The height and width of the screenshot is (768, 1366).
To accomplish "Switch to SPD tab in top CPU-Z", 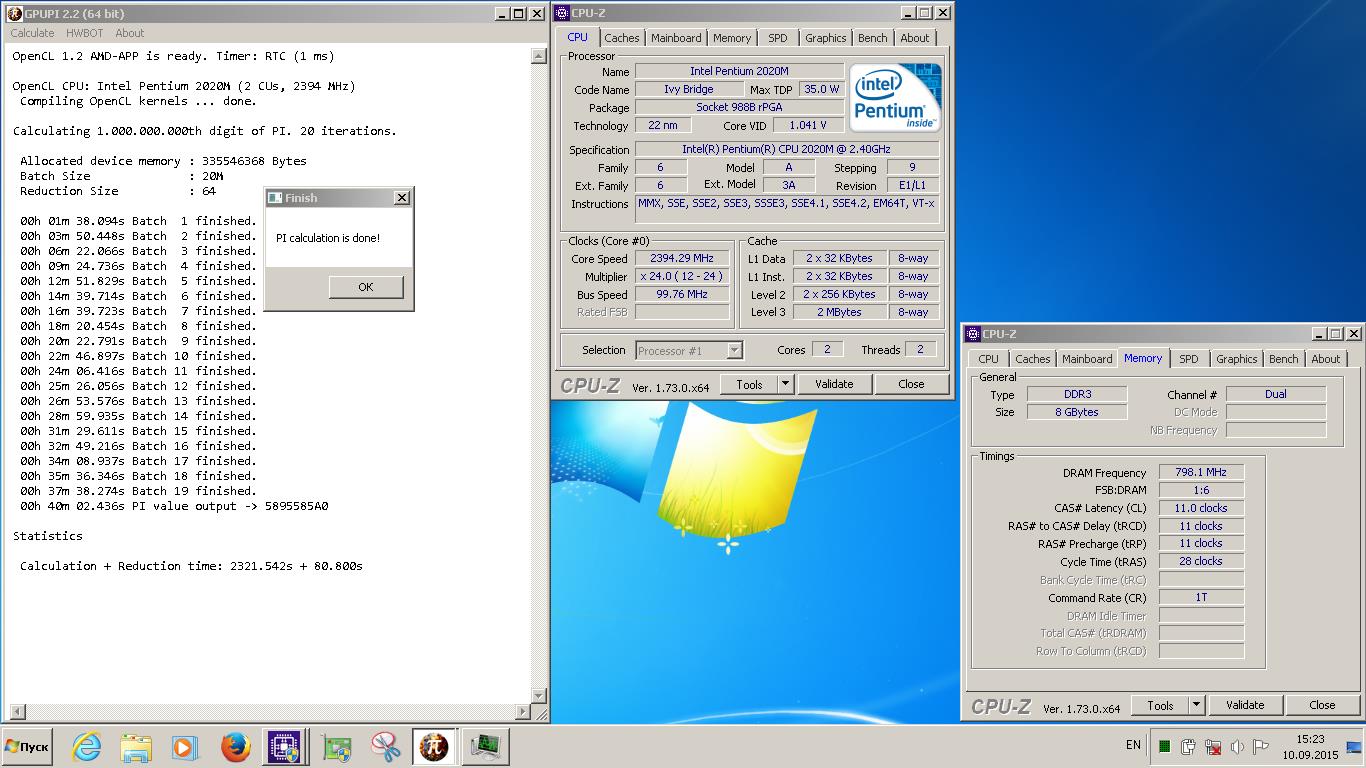I will (x=778, y=38).
